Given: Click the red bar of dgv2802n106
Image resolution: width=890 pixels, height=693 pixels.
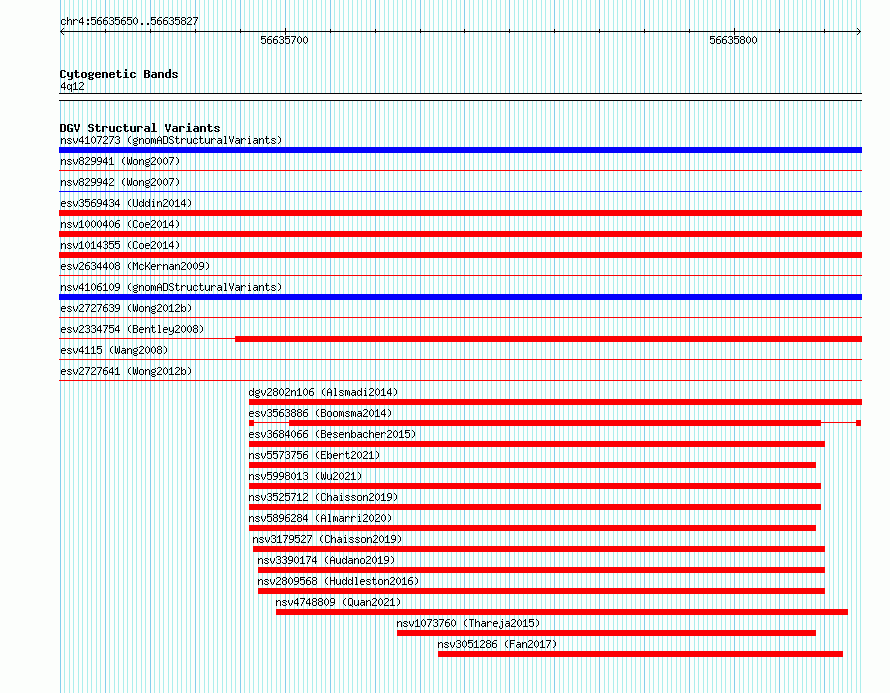Looking at the screenshot, I should point(555,402).
